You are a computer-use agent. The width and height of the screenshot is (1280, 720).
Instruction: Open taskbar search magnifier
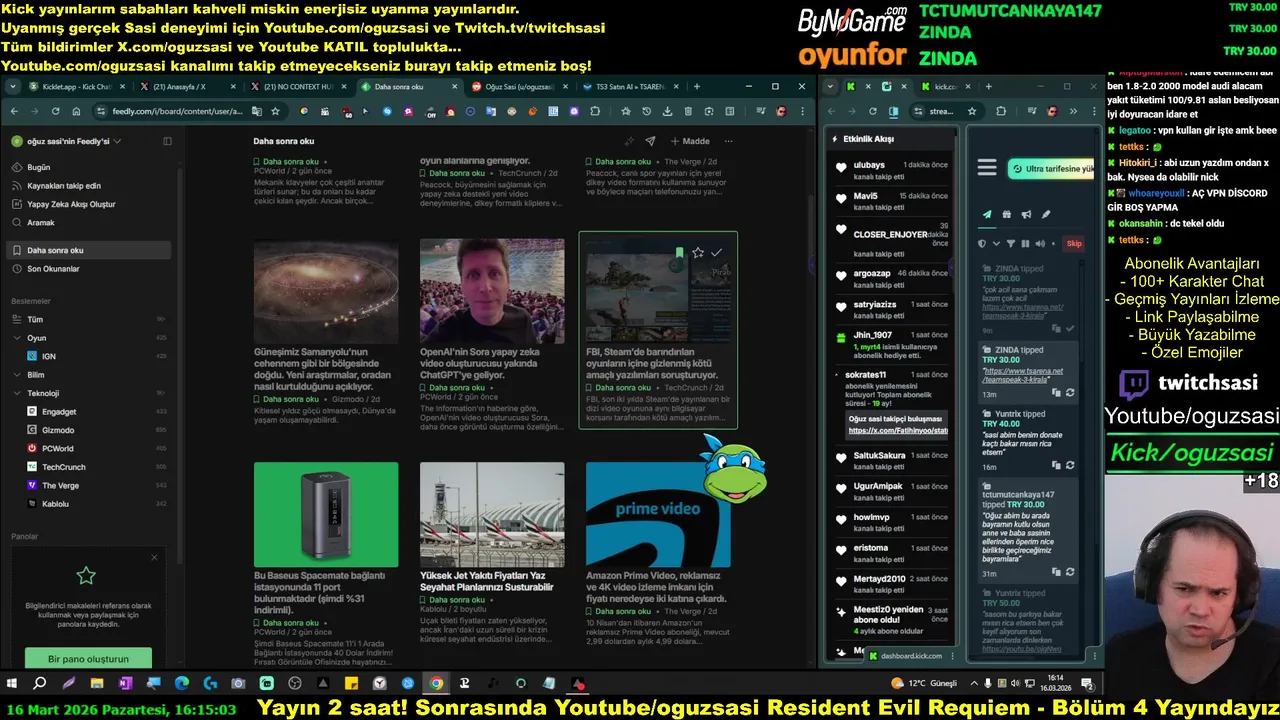coord(40,684)
